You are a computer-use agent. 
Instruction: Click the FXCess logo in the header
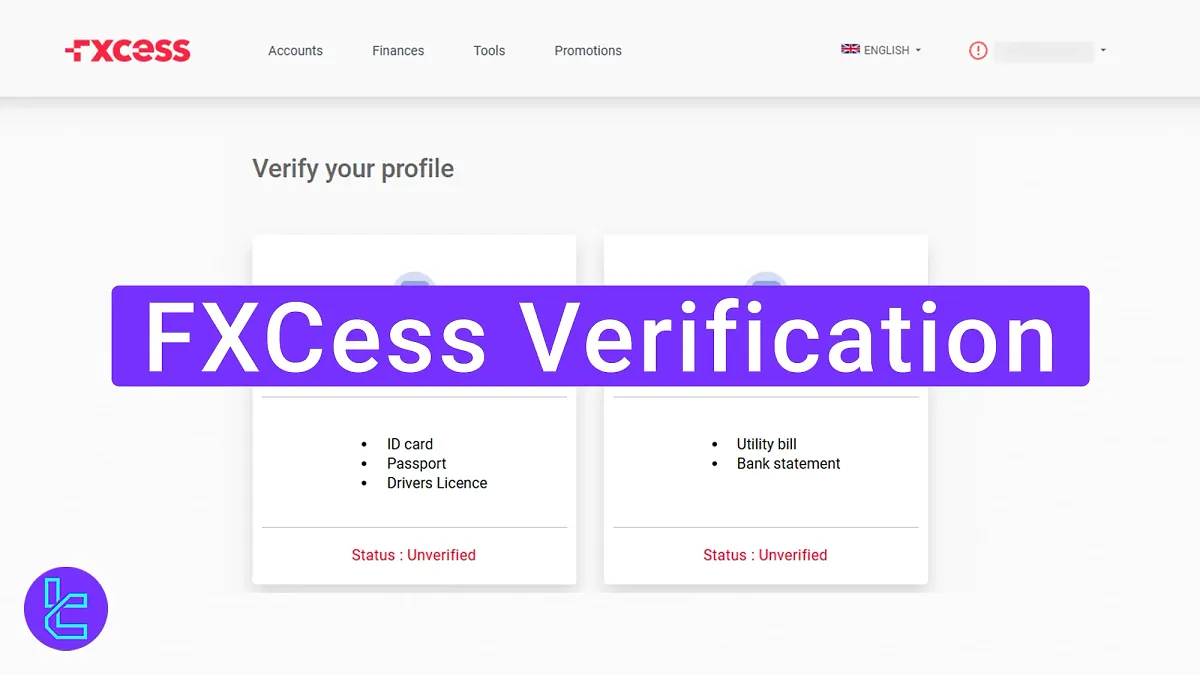pos(127,47)
